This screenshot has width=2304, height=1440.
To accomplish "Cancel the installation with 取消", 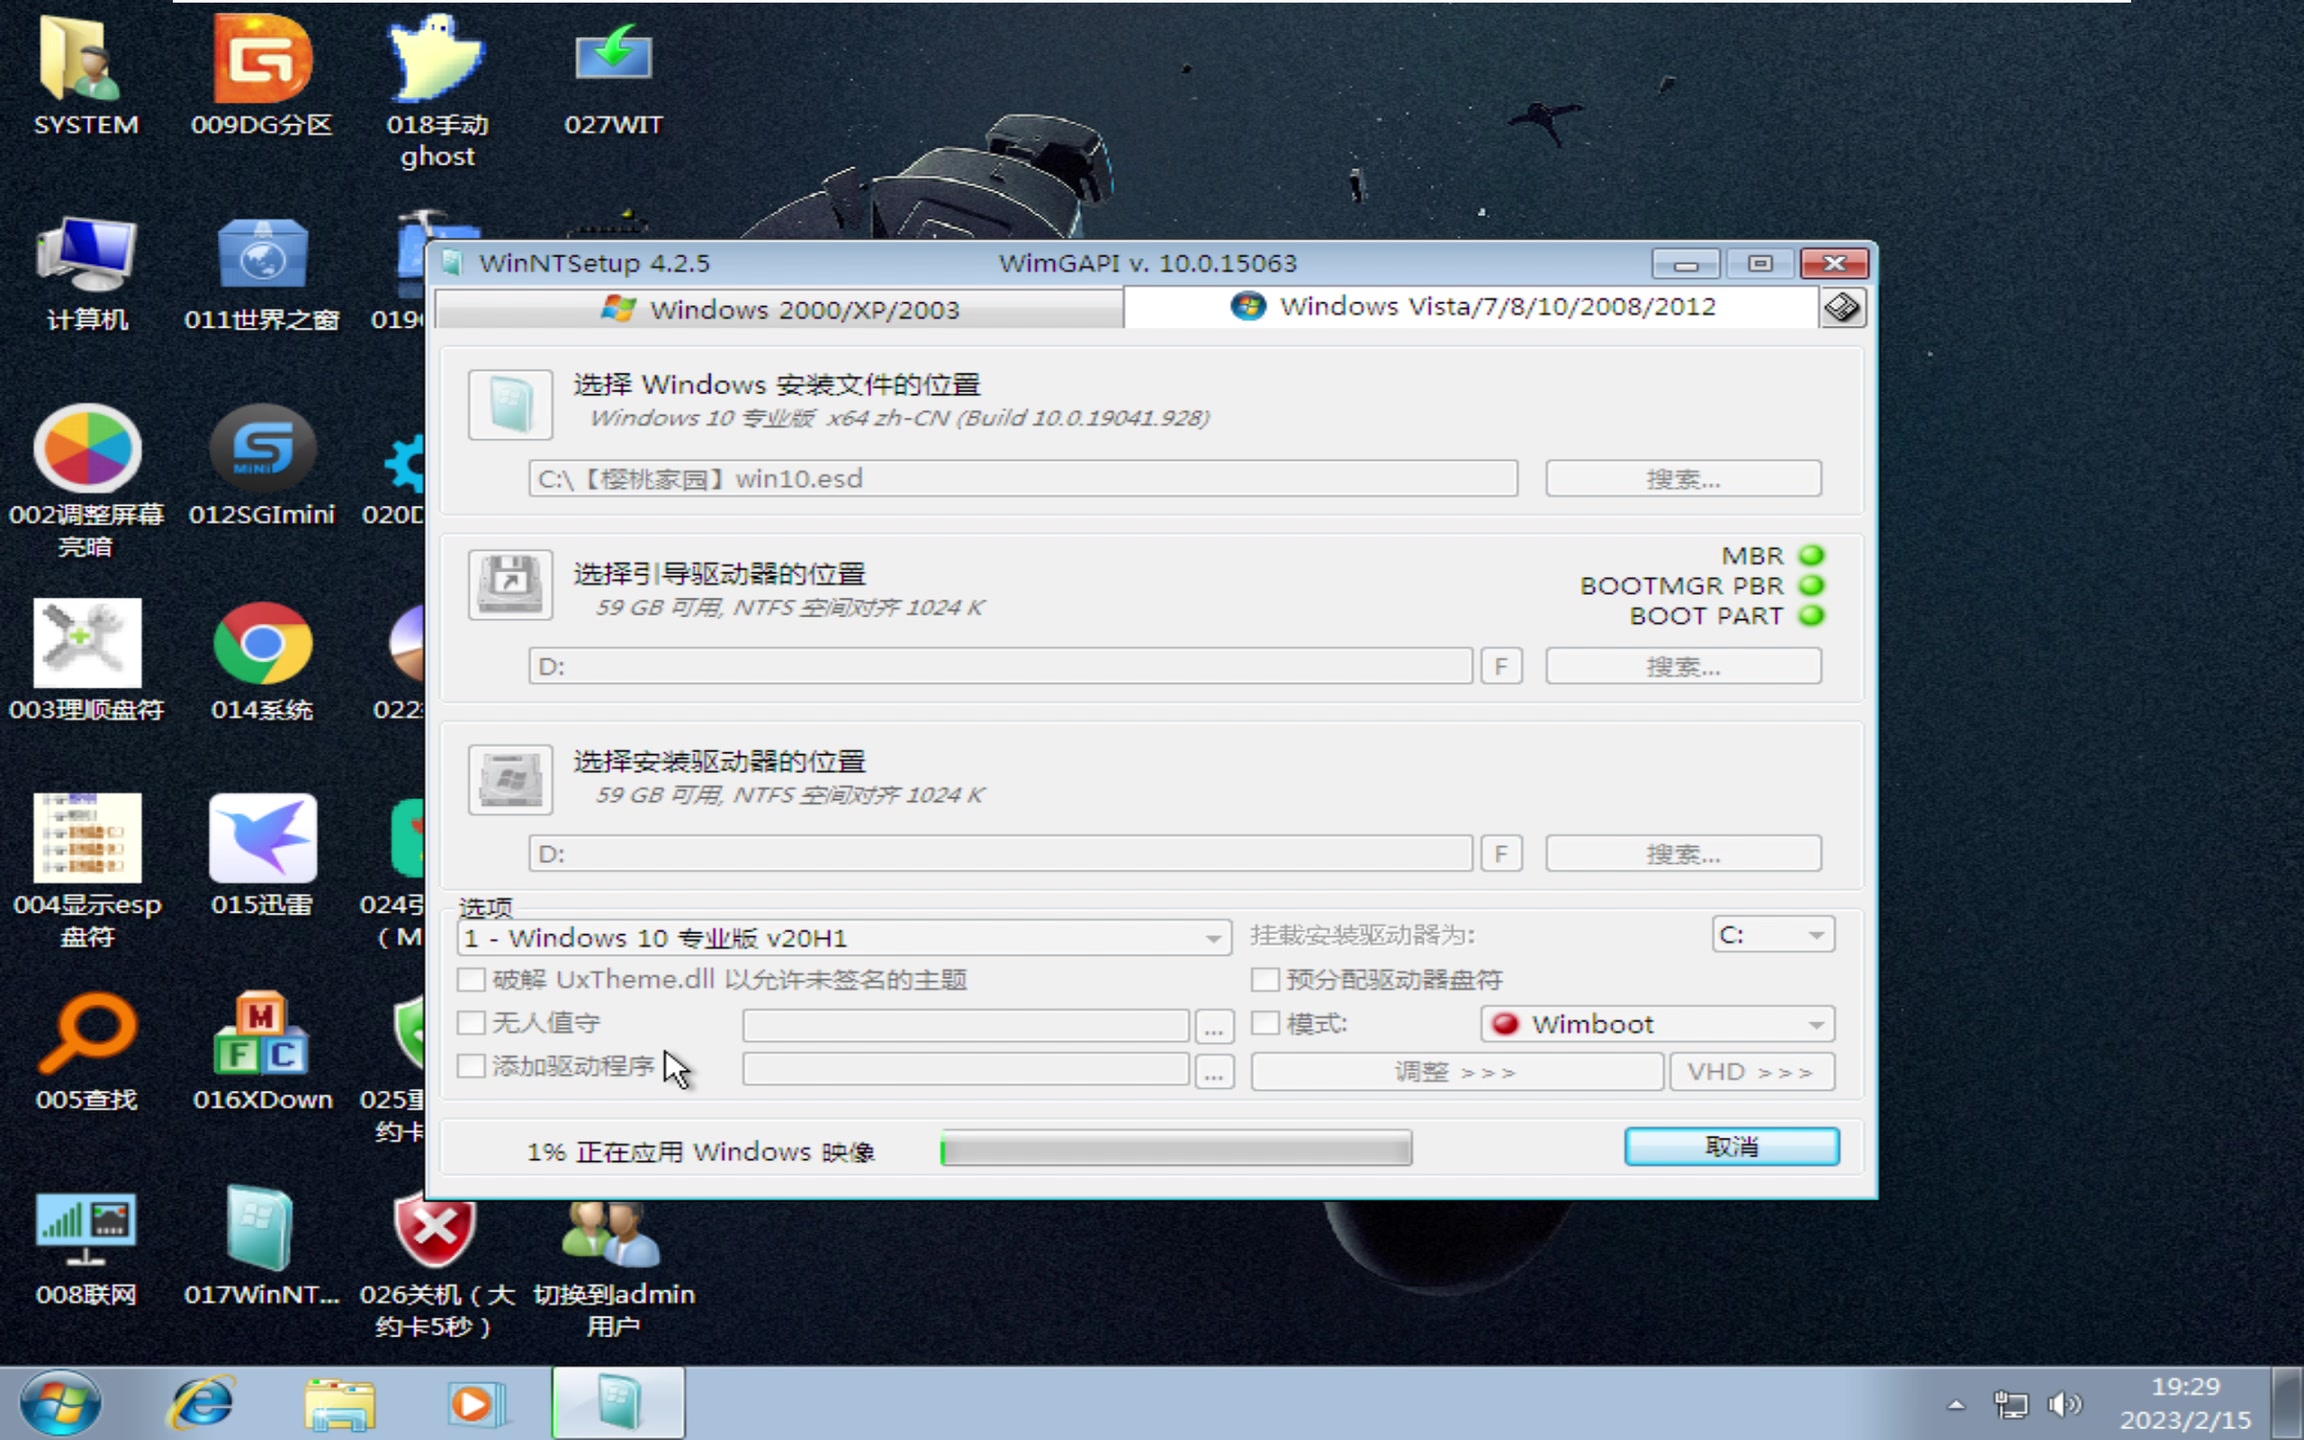I will pyautogui.click(x=1732, y=1147).
